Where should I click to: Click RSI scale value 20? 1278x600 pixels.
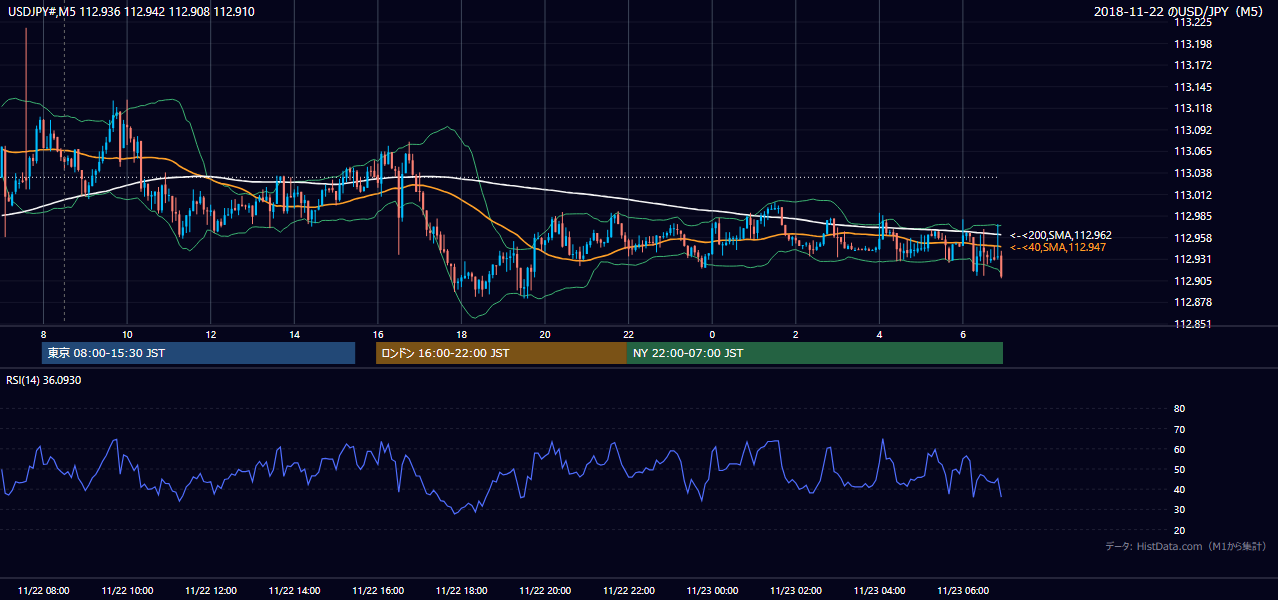(x=1179, y=530)
